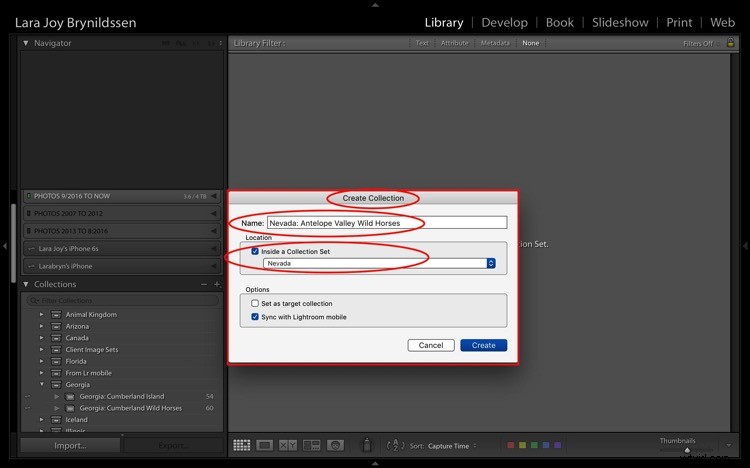Open Survey view icon
750x468 pixels.
[x=311, y=446]
